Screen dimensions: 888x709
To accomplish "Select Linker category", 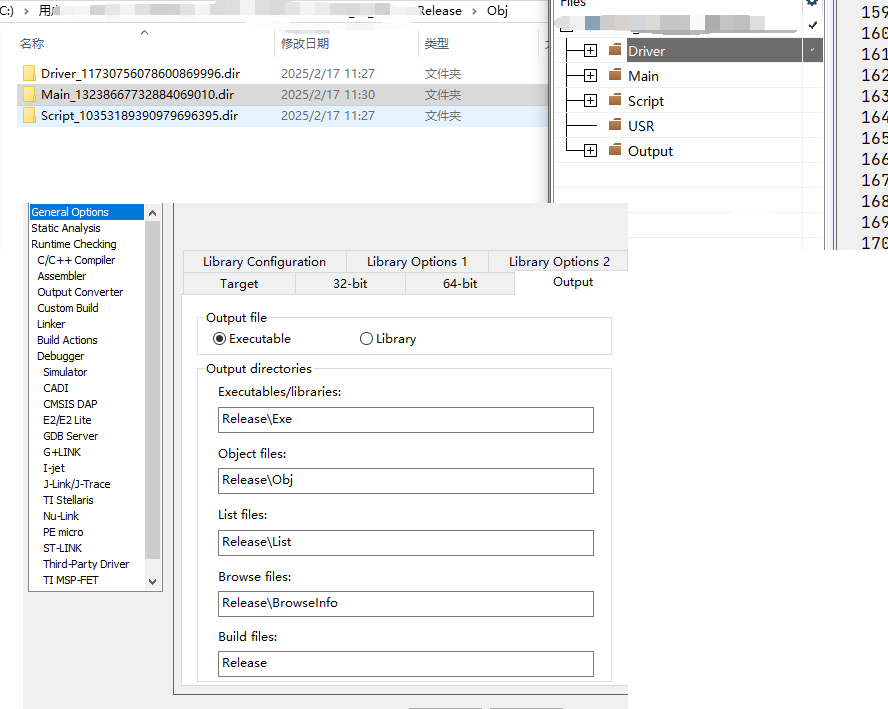I will point(51,324).
